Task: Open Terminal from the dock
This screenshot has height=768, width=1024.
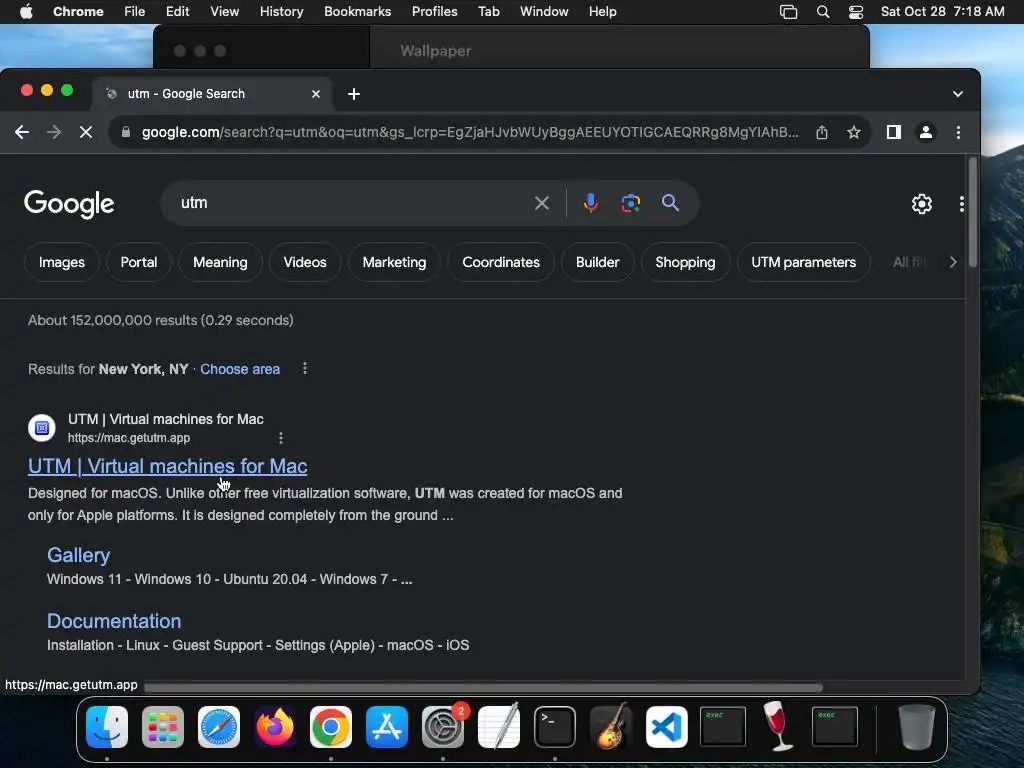Action: pos(554,727)
